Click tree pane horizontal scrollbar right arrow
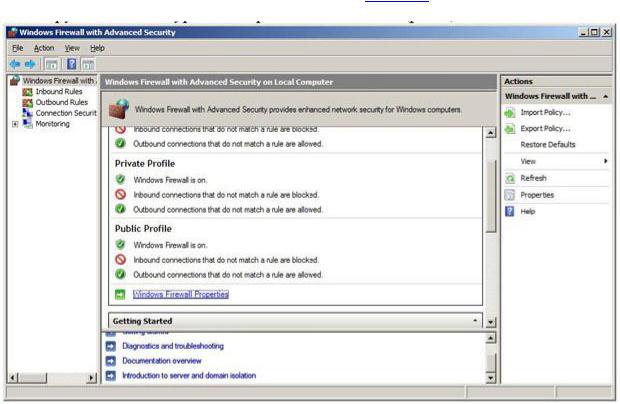The image size is (620, 404). [x=92, y=378]
